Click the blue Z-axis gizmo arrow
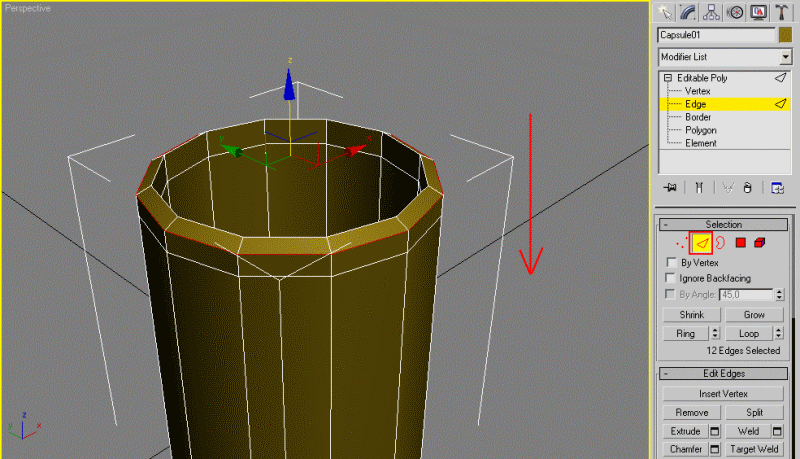 289,85
